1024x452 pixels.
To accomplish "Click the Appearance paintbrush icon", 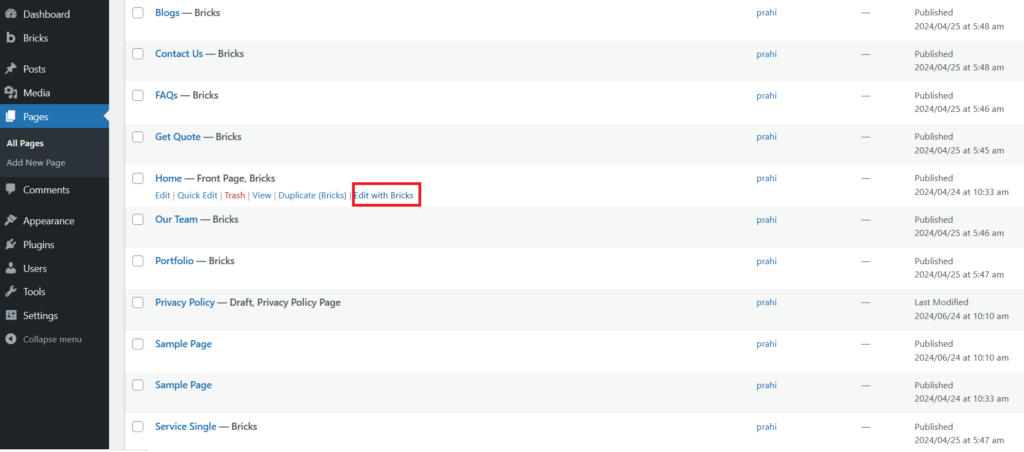I will [10, 221].
